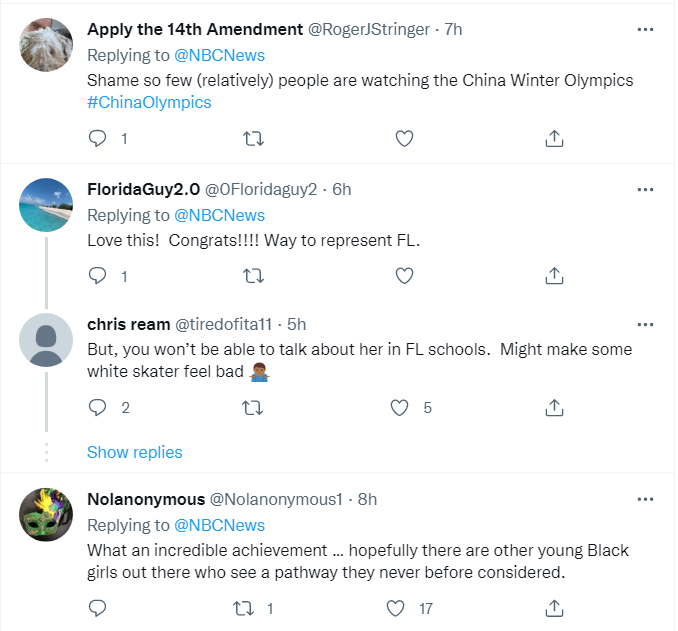Share the Nolanonymous tweet
678x631 pixels.
555,607
